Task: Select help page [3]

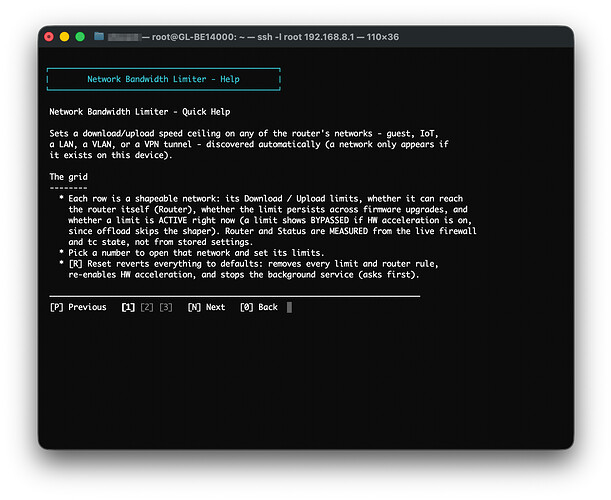Action: click(166, 307)
